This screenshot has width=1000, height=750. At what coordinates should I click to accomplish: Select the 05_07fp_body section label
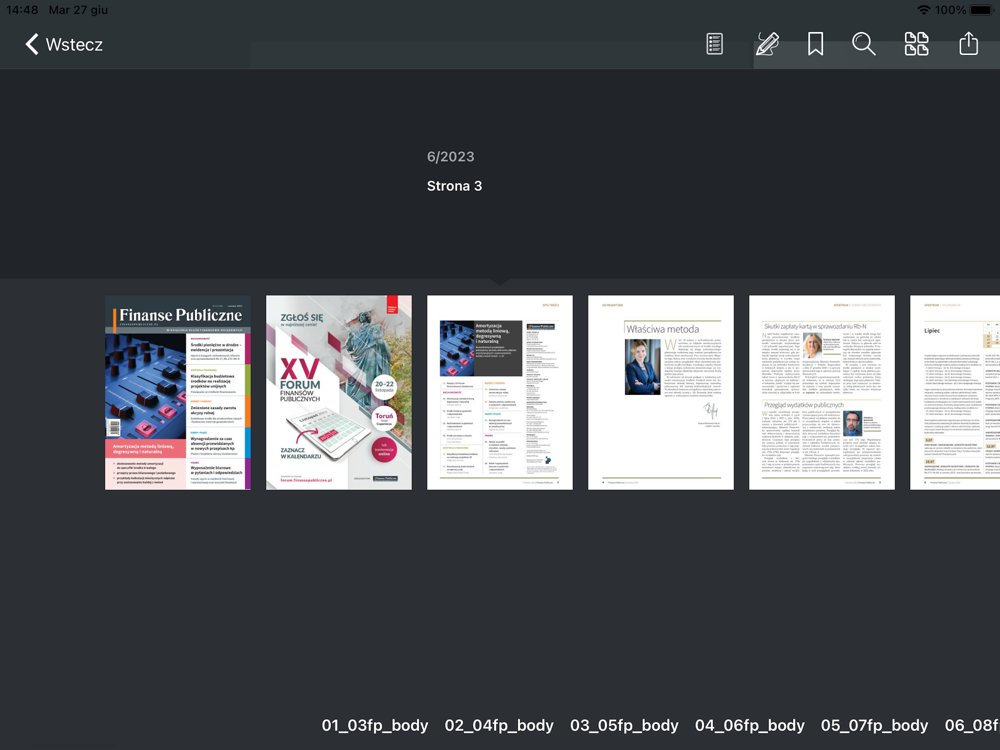point(874,725)
